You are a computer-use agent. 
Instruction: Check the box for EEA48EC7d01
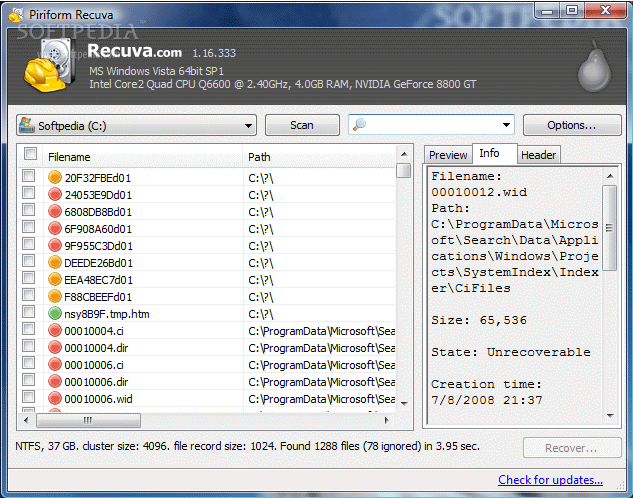pyautogui.click(x=29, y=278)
